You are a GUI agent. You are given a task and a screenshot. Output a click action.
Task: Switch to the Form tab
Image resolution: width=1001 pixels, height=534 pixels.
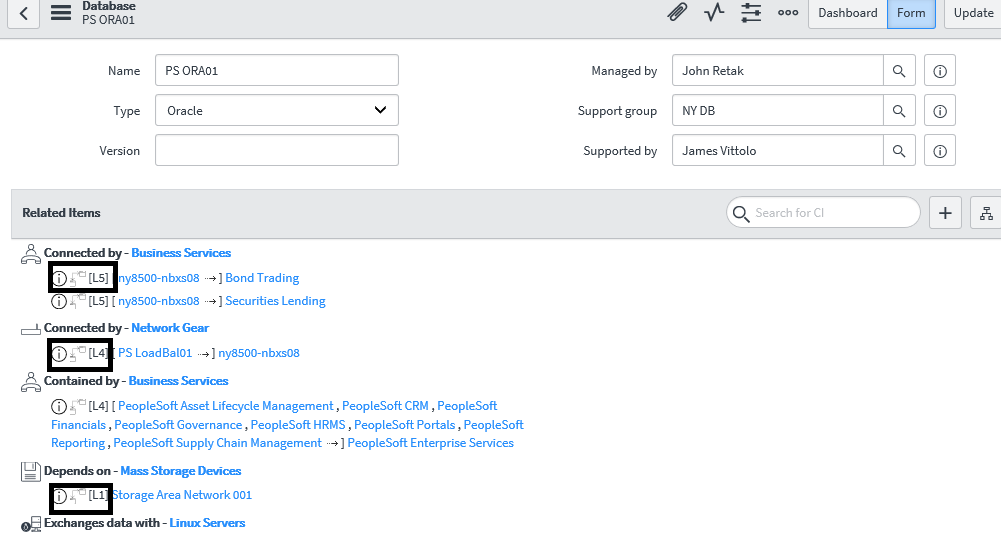click(911, 13)
